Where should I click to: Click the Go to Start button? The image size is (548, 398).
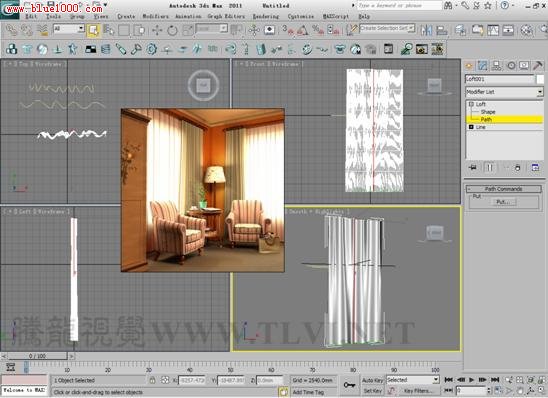(x=449, y=380)
